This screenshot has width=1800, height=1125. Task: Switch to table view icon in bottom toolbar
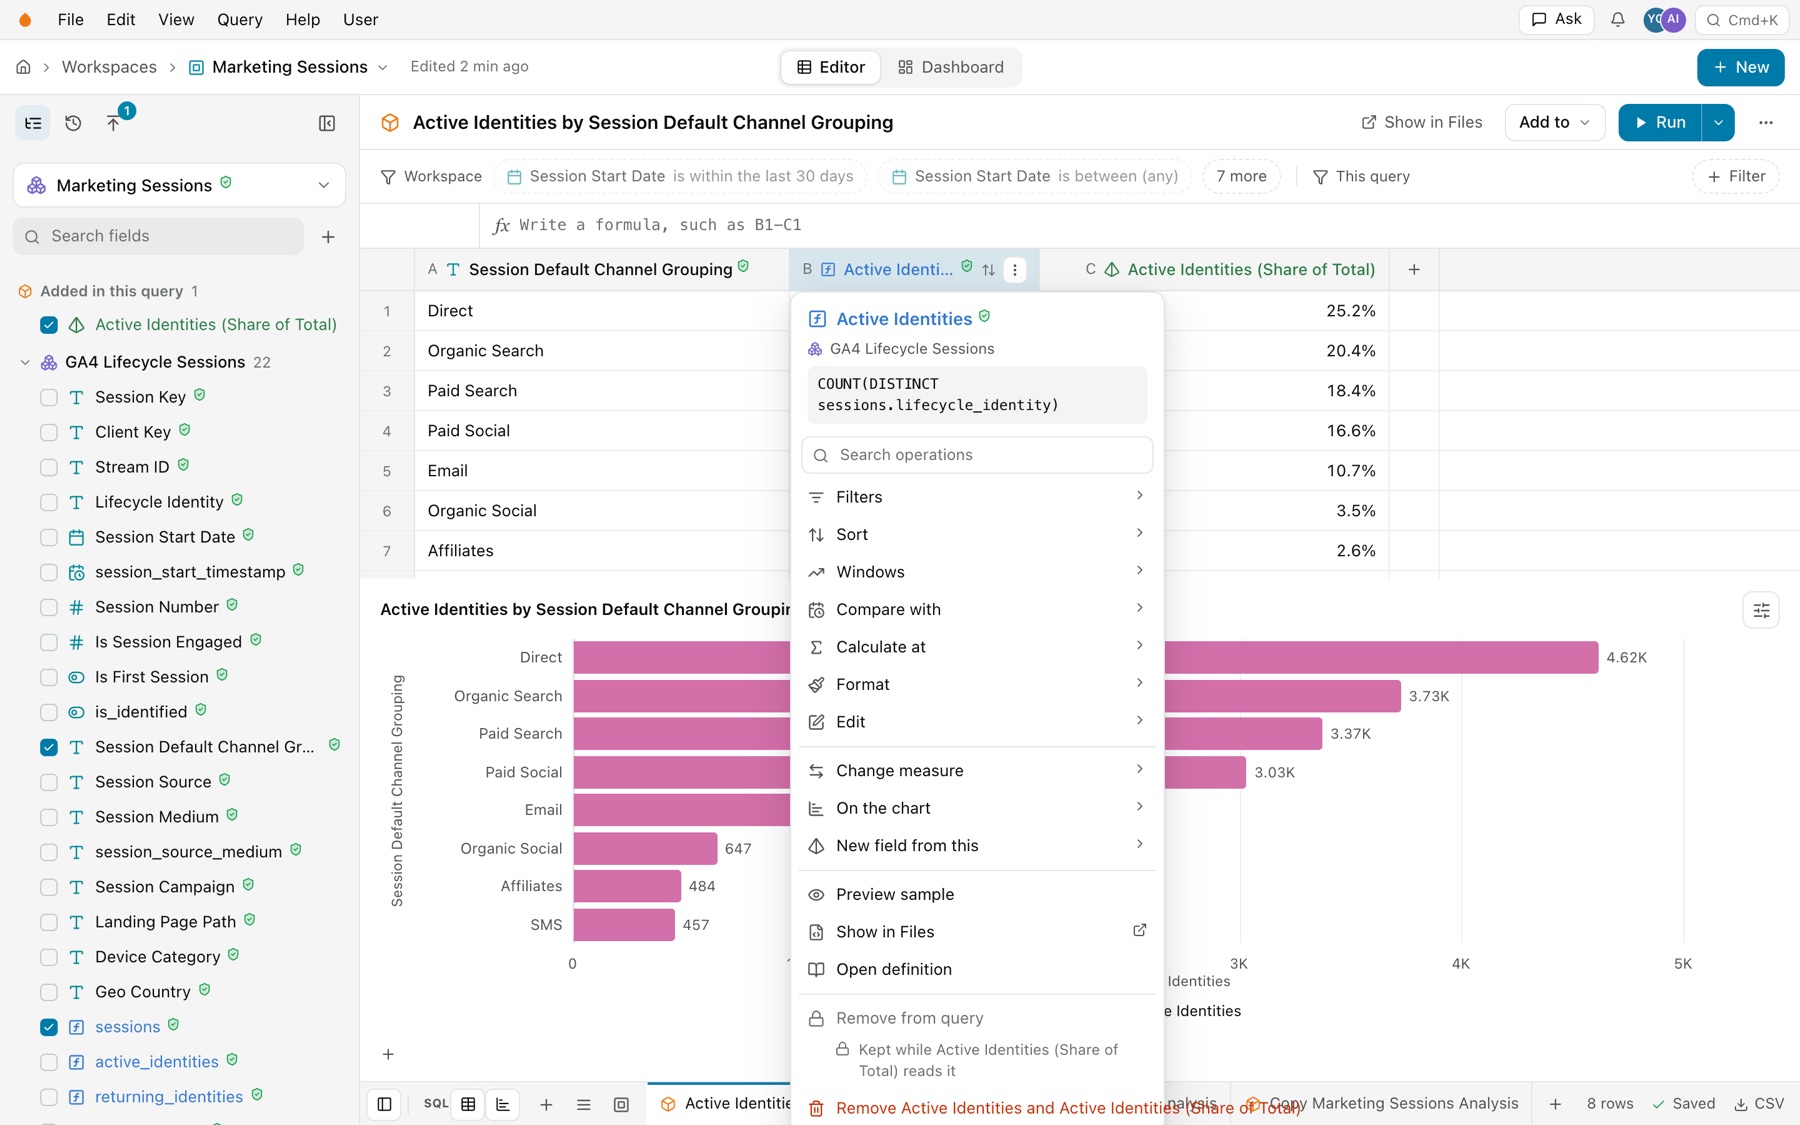(x=468, y=1104)
